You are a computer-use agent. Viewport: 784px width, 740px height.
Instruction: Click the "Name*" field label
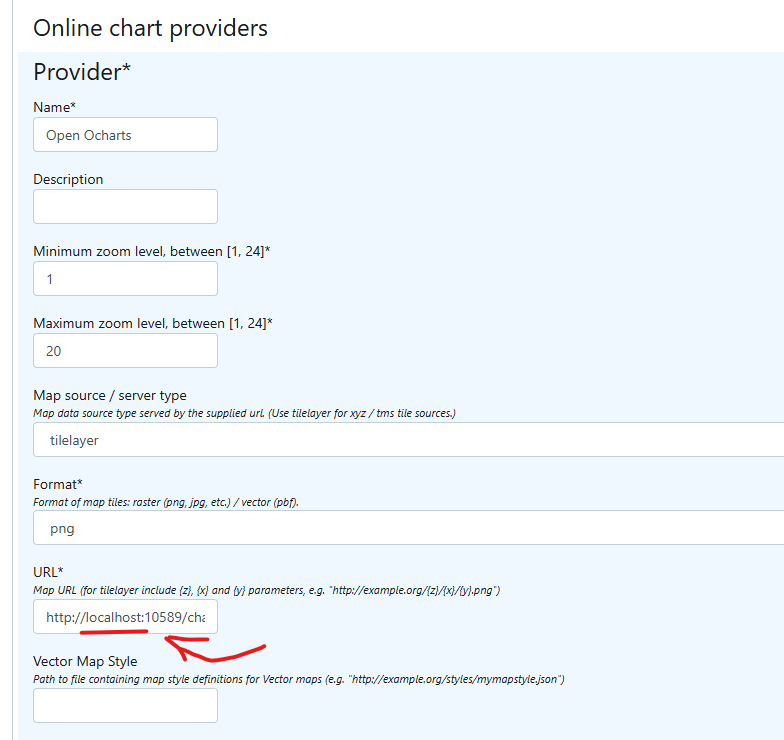tap(54, 107)
